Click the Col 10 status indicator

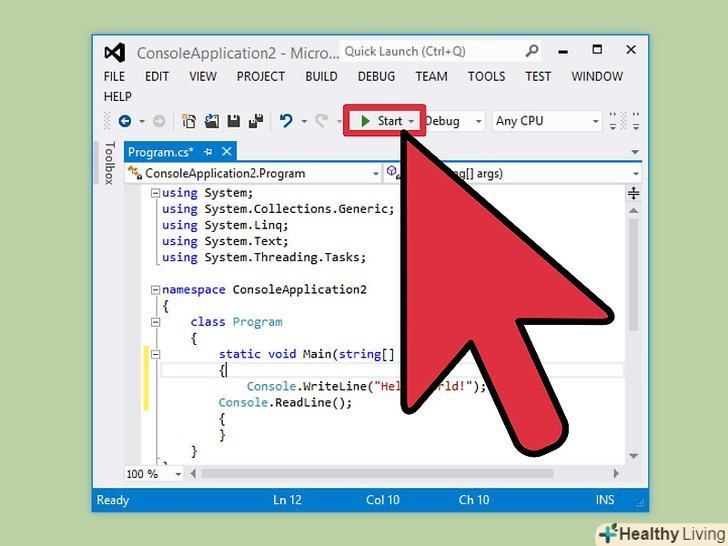point(383,500)
